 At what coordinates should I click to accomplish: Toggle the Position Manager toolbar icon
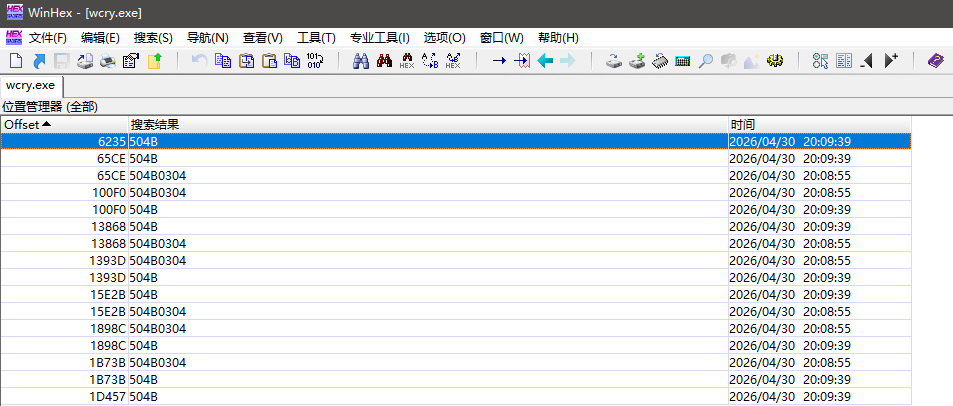pos(821,61)
